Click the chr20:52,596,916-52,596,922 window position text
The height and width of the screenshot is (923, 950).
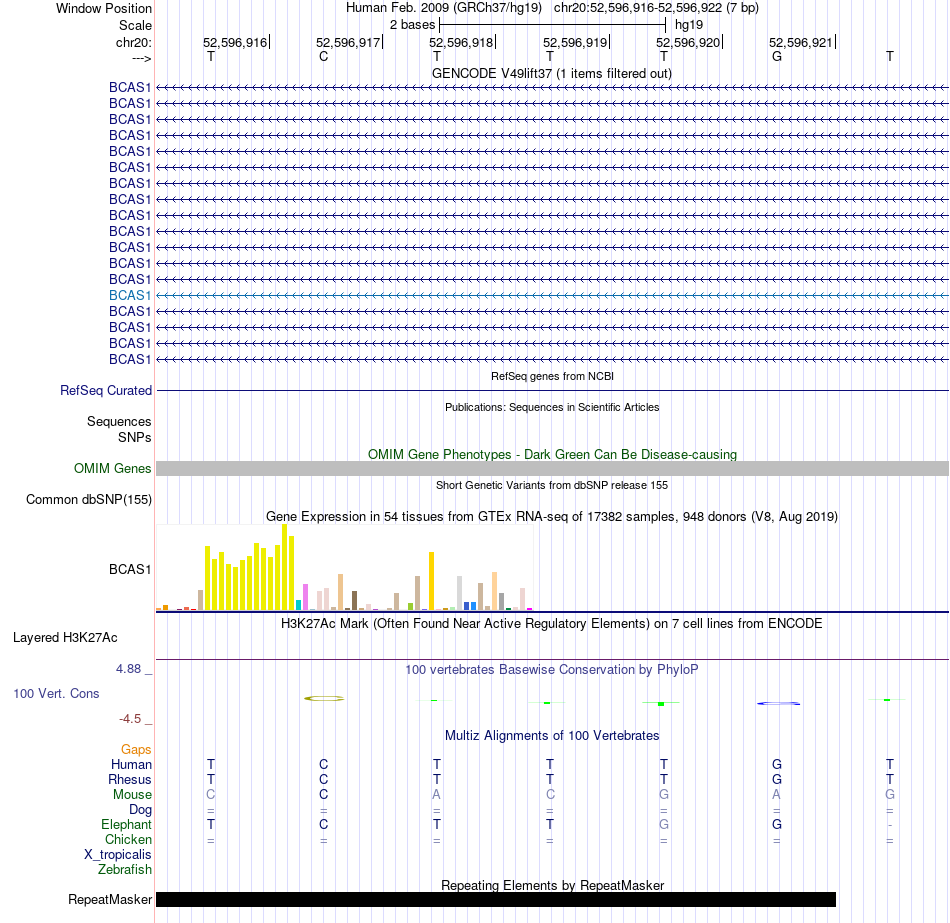(x=656, y=8)
